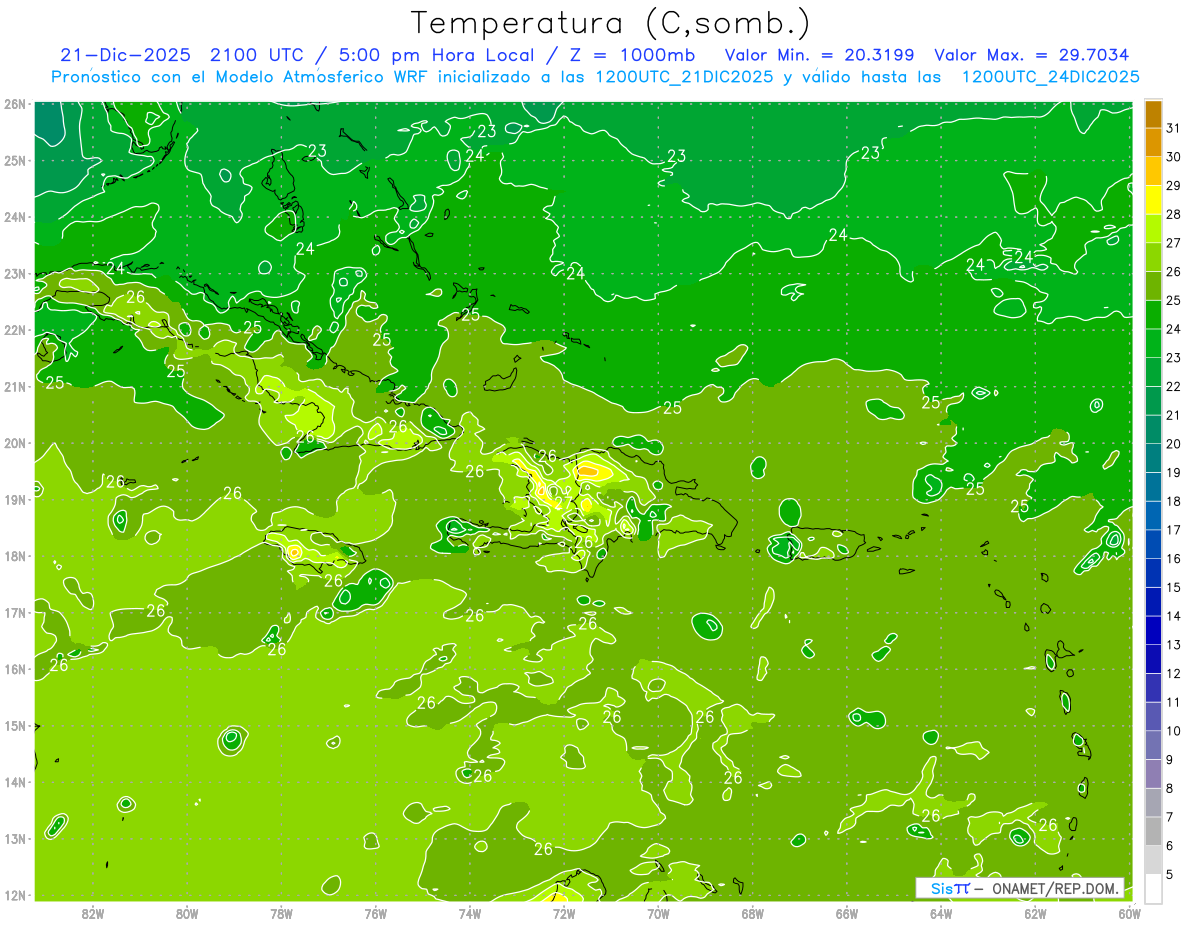Viewport: 1200px width, 927px height.
Task: Click the teal swatch between 19 and 20
Action: click(1153, 458)
